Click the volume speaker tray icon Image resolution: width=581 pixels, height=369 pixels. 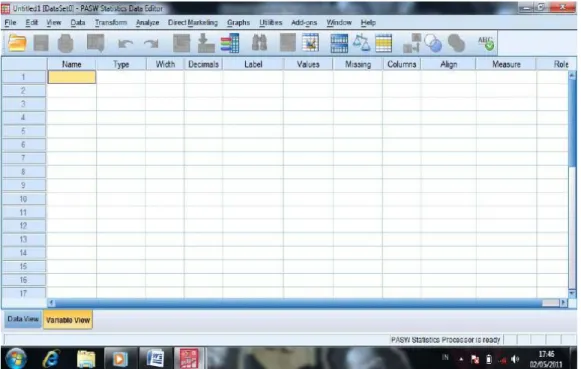[515, 359]
